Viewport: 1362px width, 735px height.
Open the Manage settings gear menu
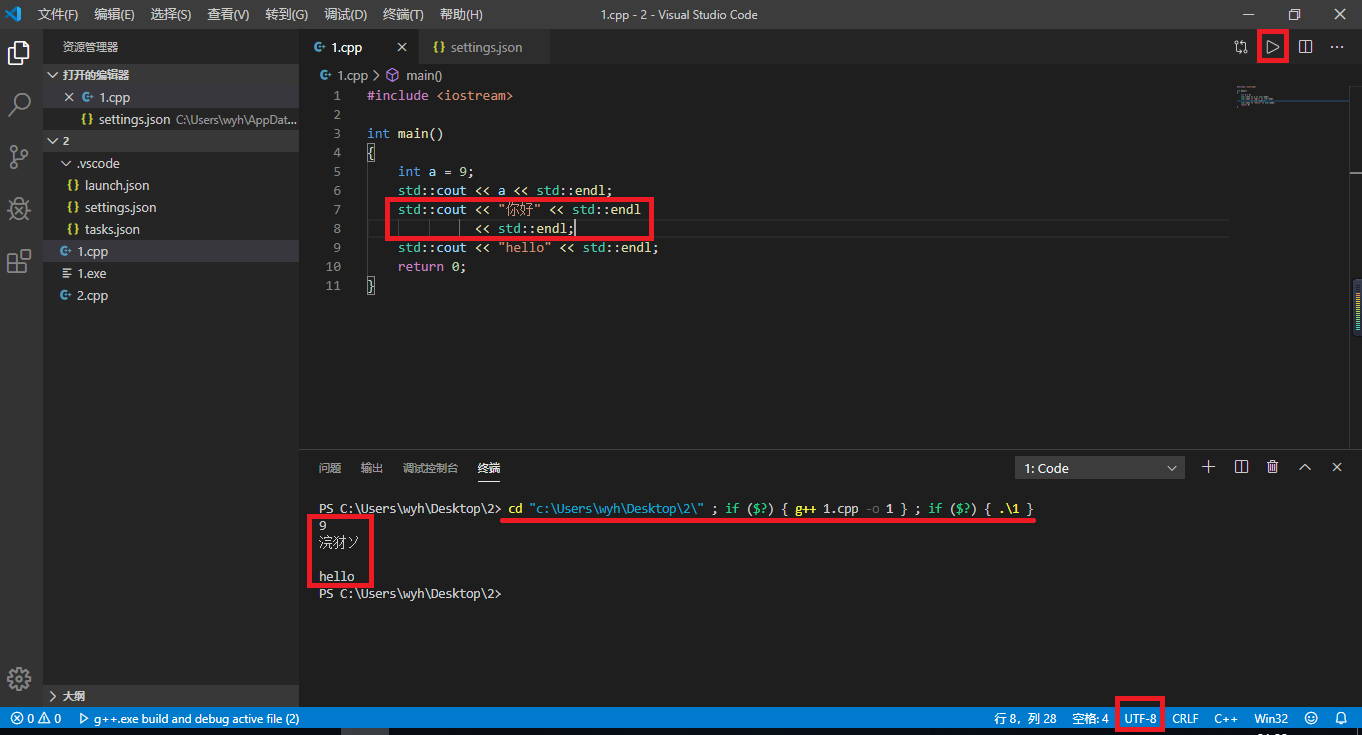pyautogui.click(x=20, y=678)
